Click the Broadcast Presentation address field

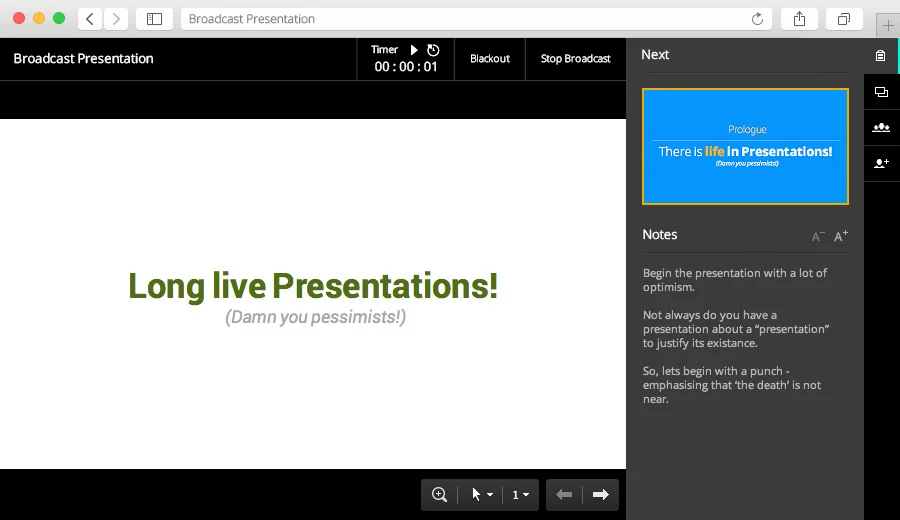point(460,19)
